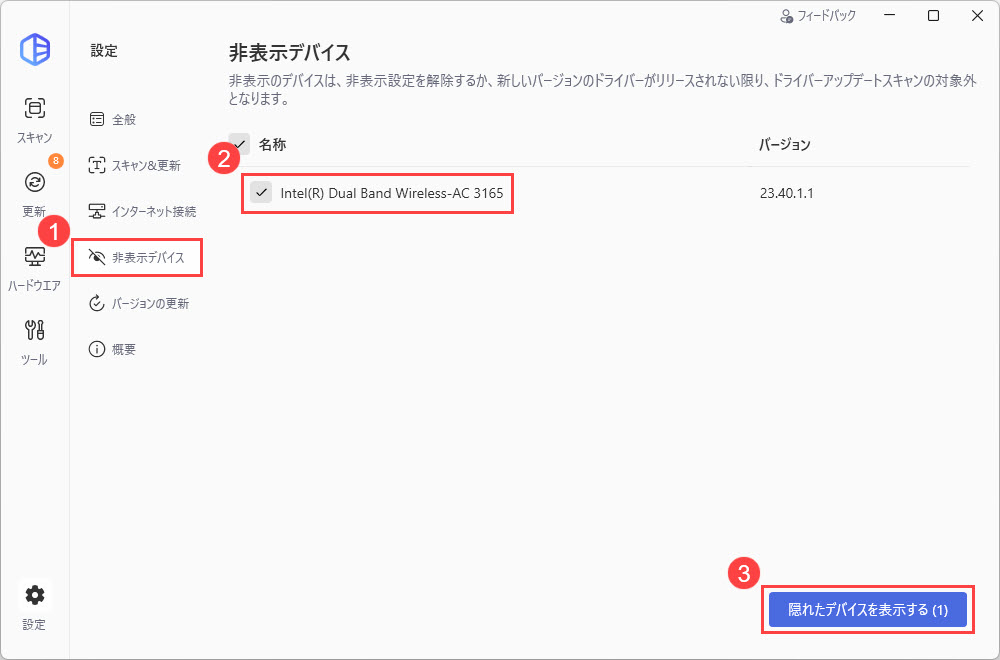
Task: Click the バージョン column header
Action: [784, 145]
